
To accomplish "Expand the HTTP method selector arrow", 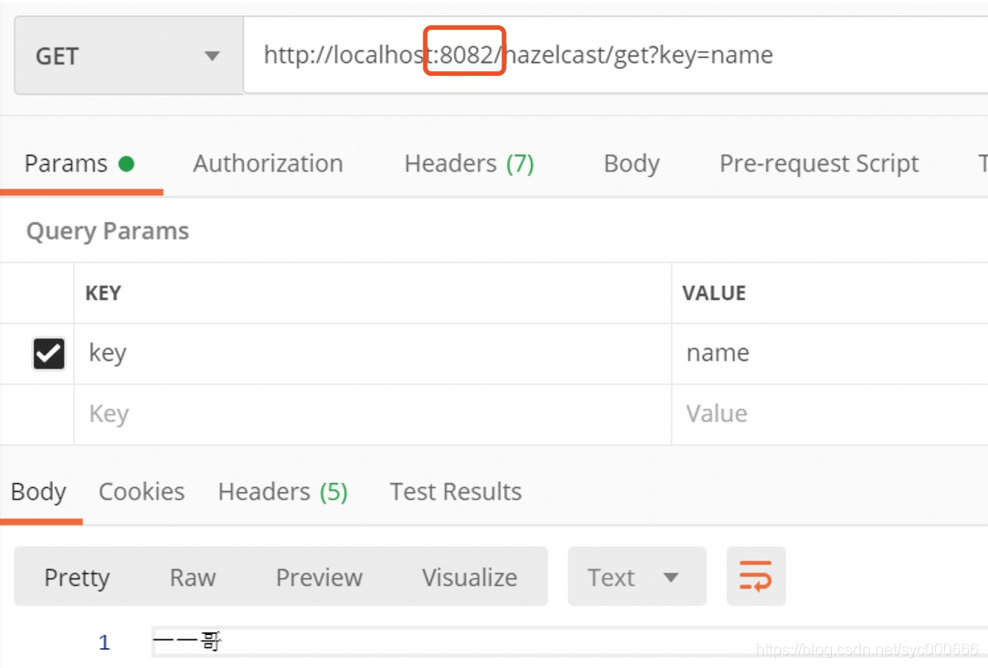I will pos(211,56).
